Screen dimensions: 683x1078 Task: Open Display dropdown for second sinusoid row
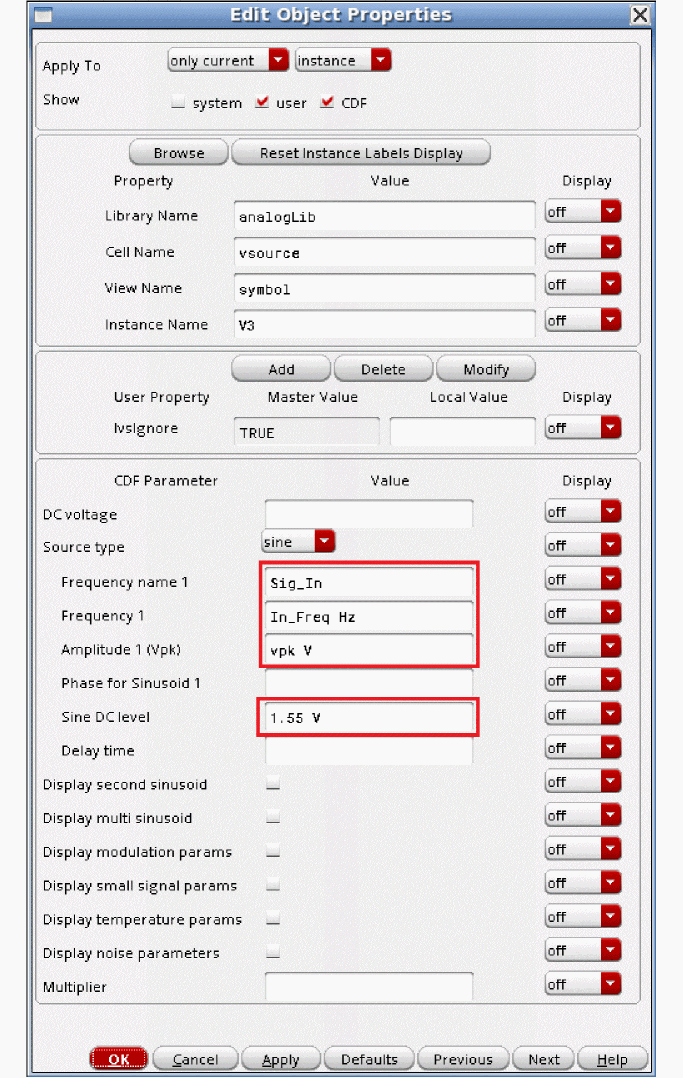(583, 782)
